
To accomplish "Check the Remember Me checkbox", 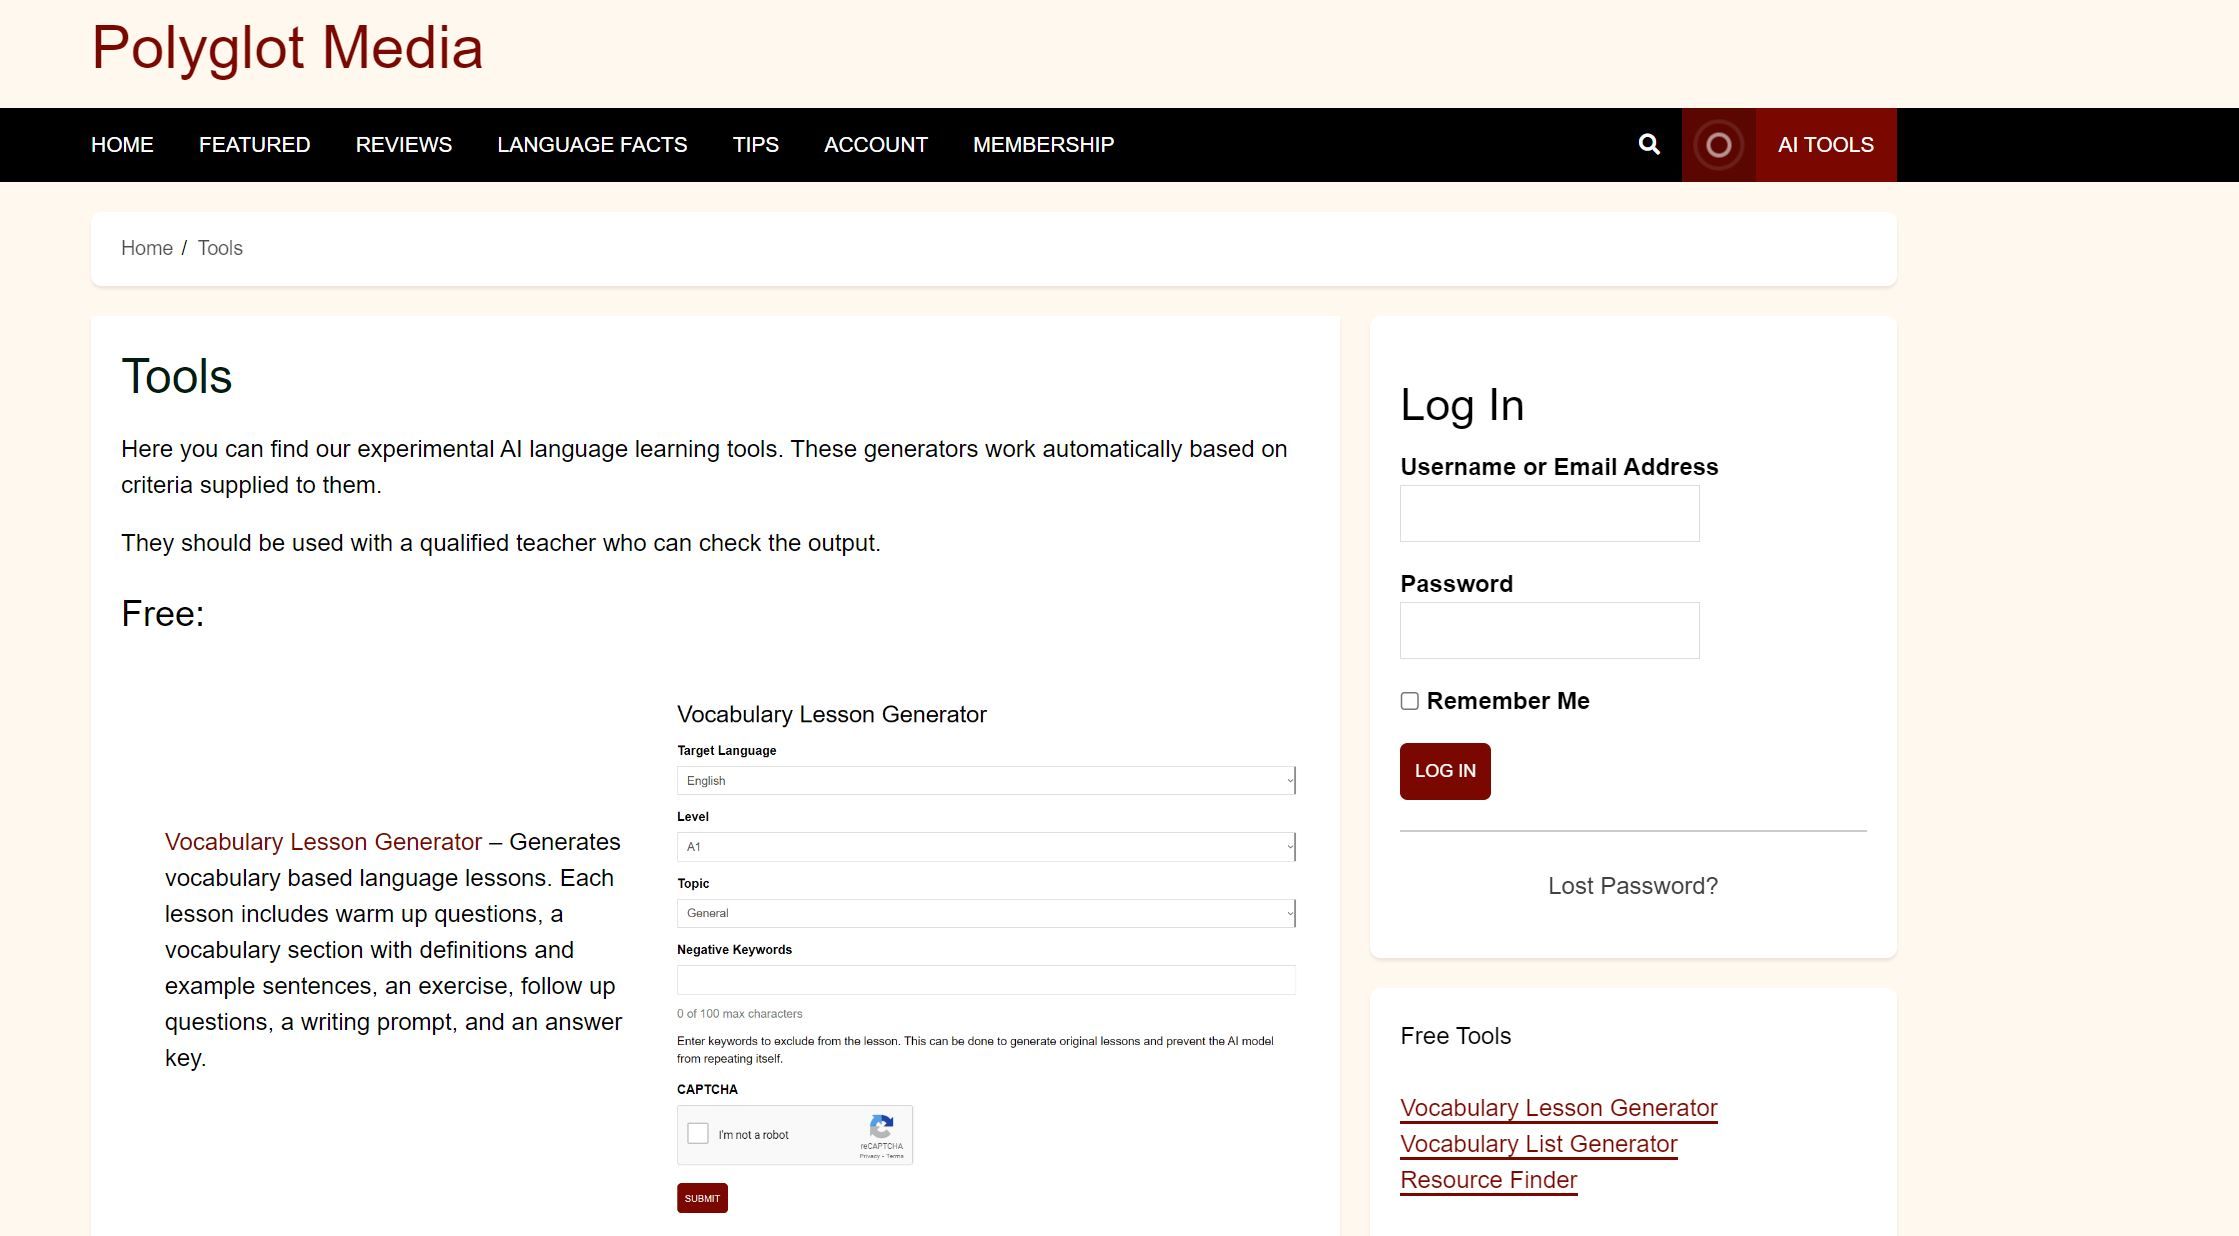I will click(x=1409, y=701).
